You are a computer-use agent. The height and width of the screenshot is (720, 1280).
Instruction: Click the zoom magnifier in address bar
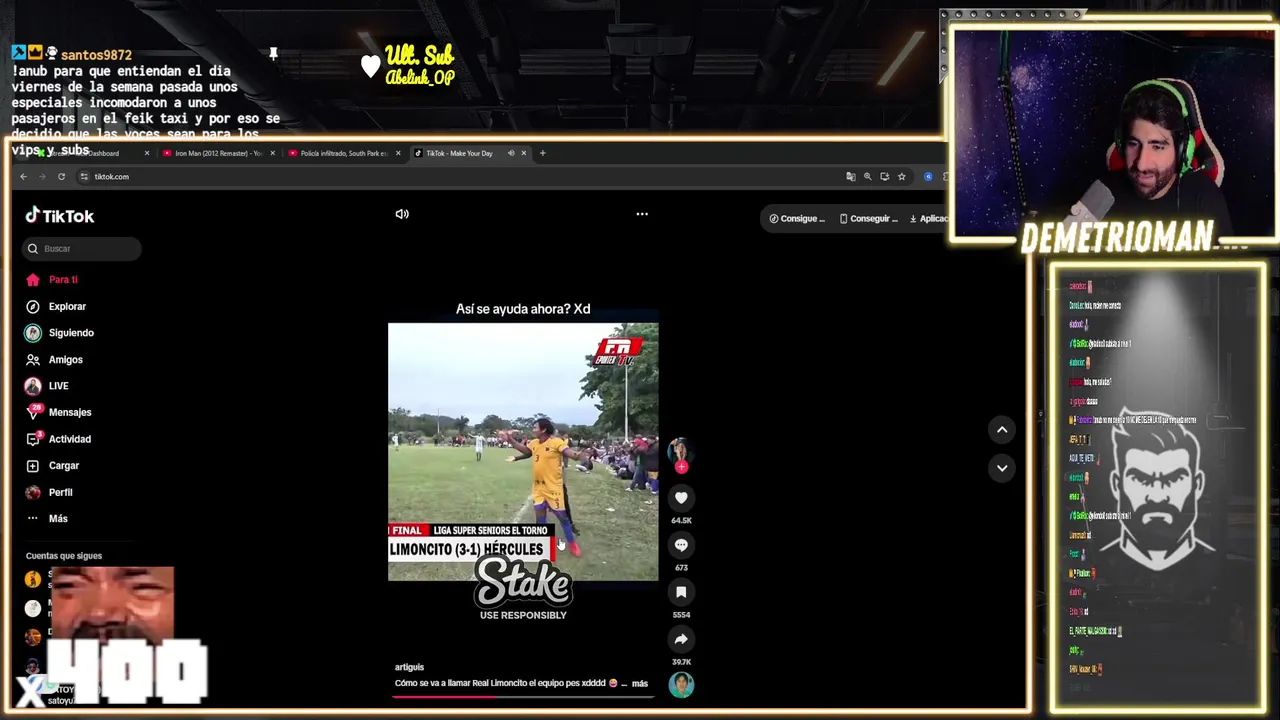click(868, 177)
